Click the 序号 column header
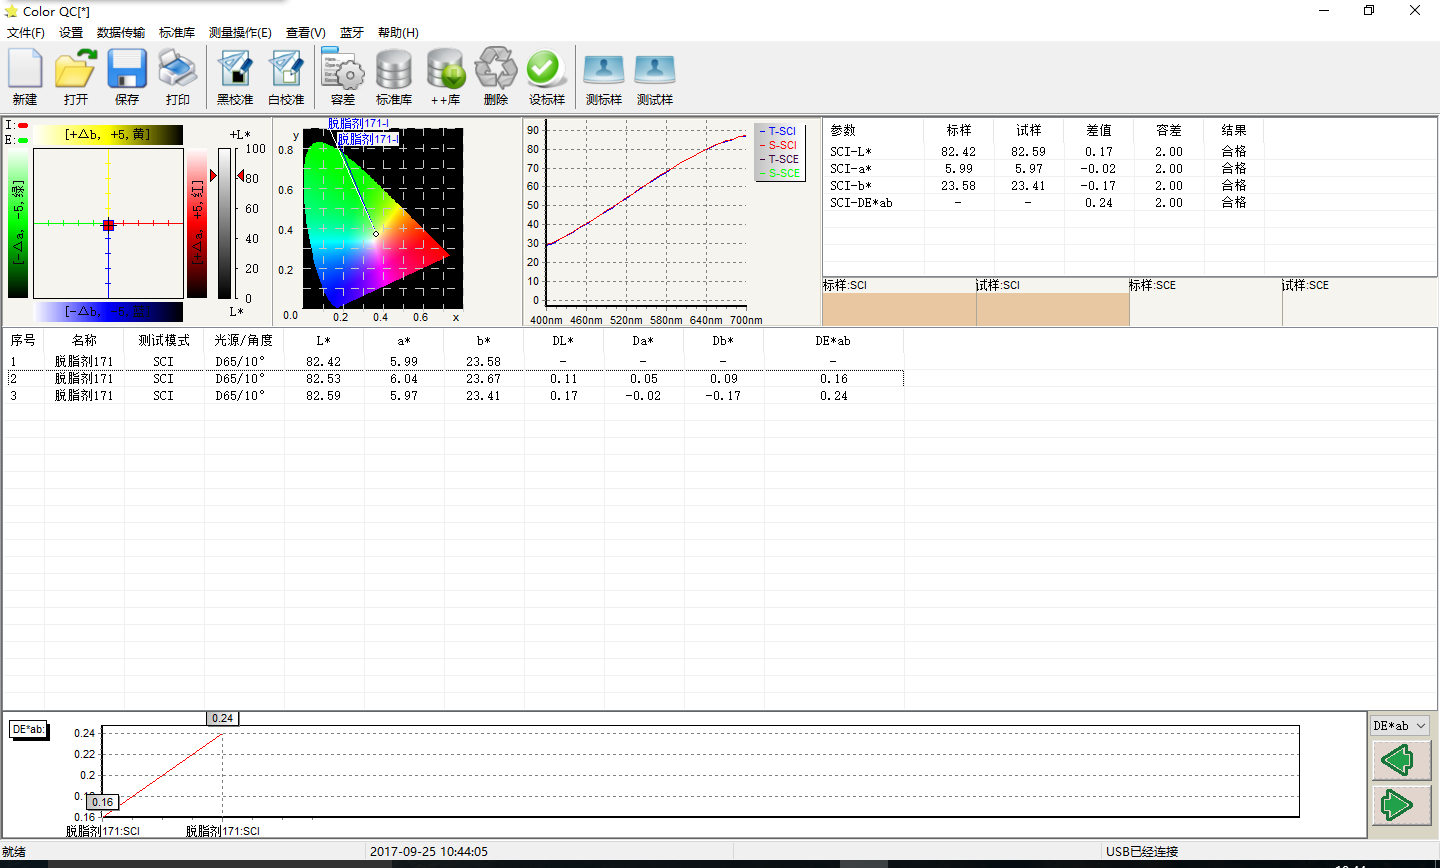The height and width of the screenshot is (868, 1440). (x=24, y=341)
